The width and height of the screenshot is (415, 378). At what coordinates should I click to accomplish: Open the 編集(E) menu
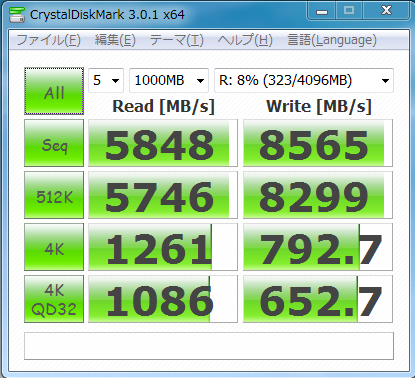click(x=115, y=40)
